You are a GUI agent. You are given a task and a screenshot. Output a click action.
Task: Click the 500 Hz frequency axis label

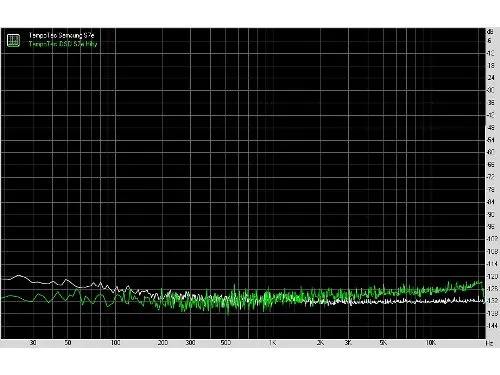(x=226, y=343)
